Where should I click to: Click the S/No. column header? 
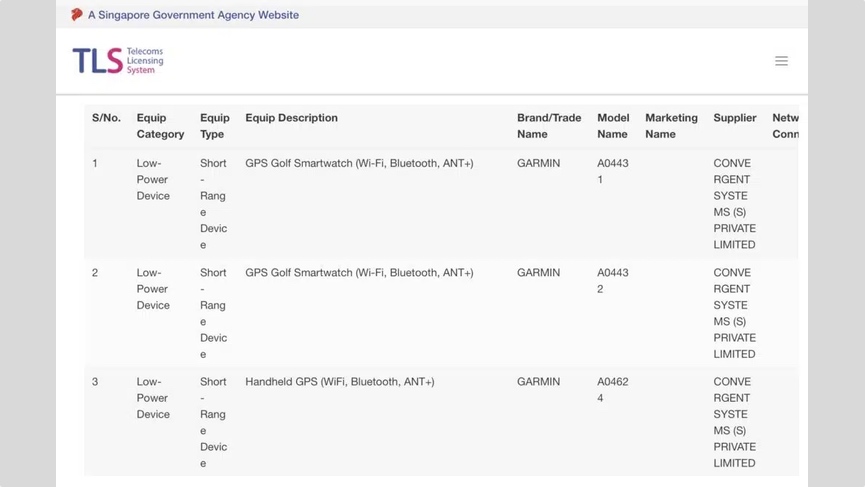coord(106,118)
